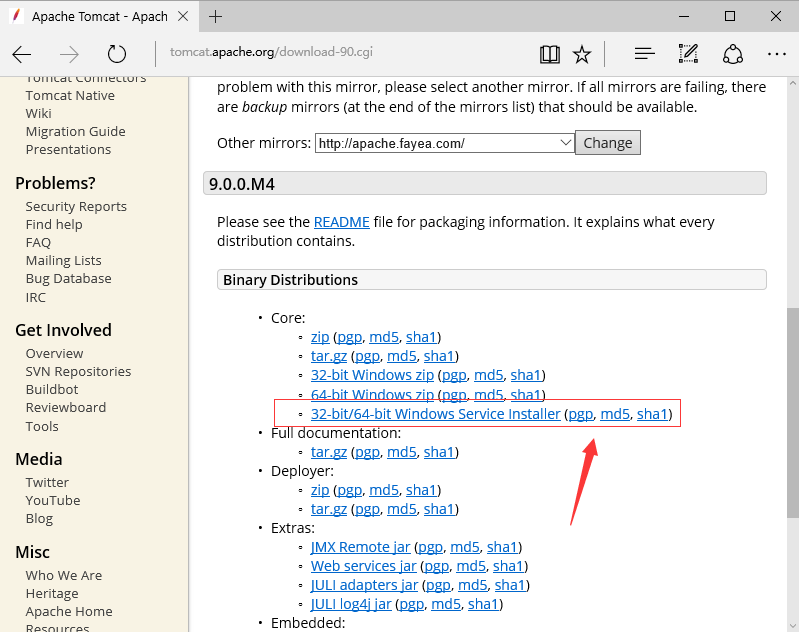Open Migration Guide sidebar link
This screenshot has height=632, width=799.
75,131
